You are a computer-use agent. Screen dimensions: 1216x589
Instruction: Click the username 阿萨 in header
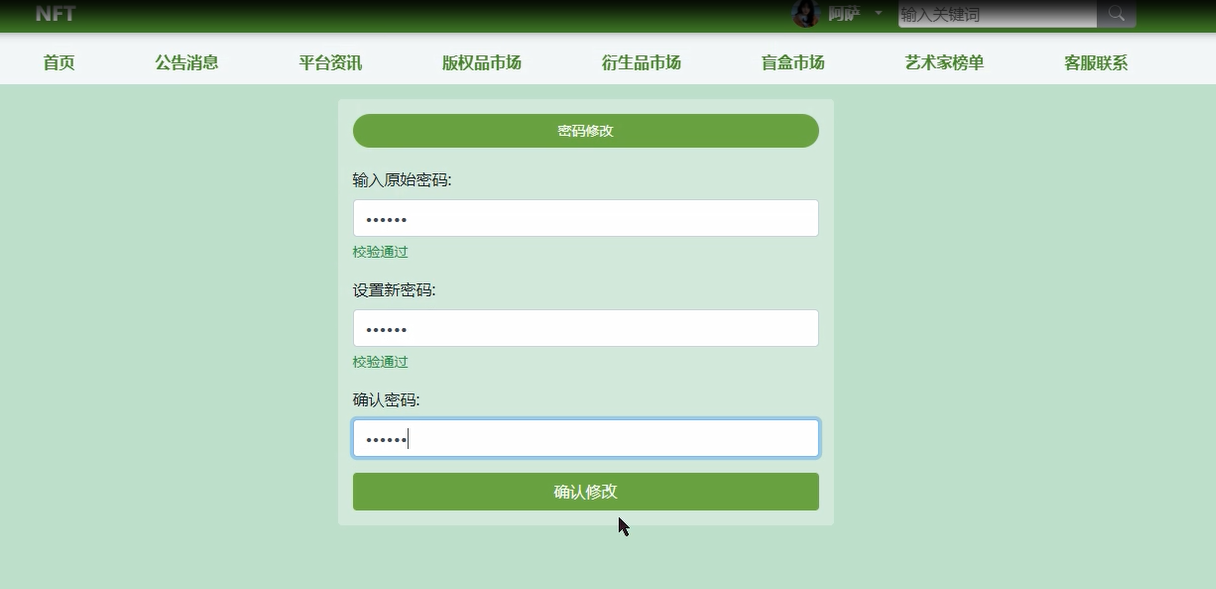[x=844, y=14]
